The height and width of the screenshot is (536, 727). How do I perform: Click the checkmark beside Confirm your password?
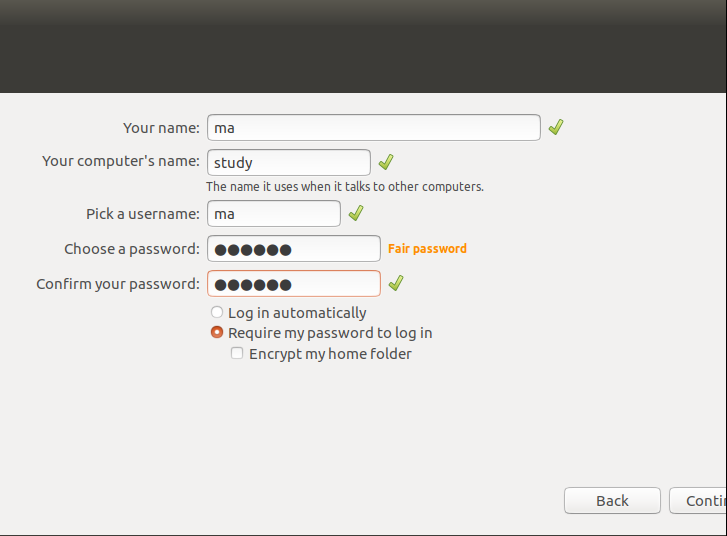[x=396, y=283]
